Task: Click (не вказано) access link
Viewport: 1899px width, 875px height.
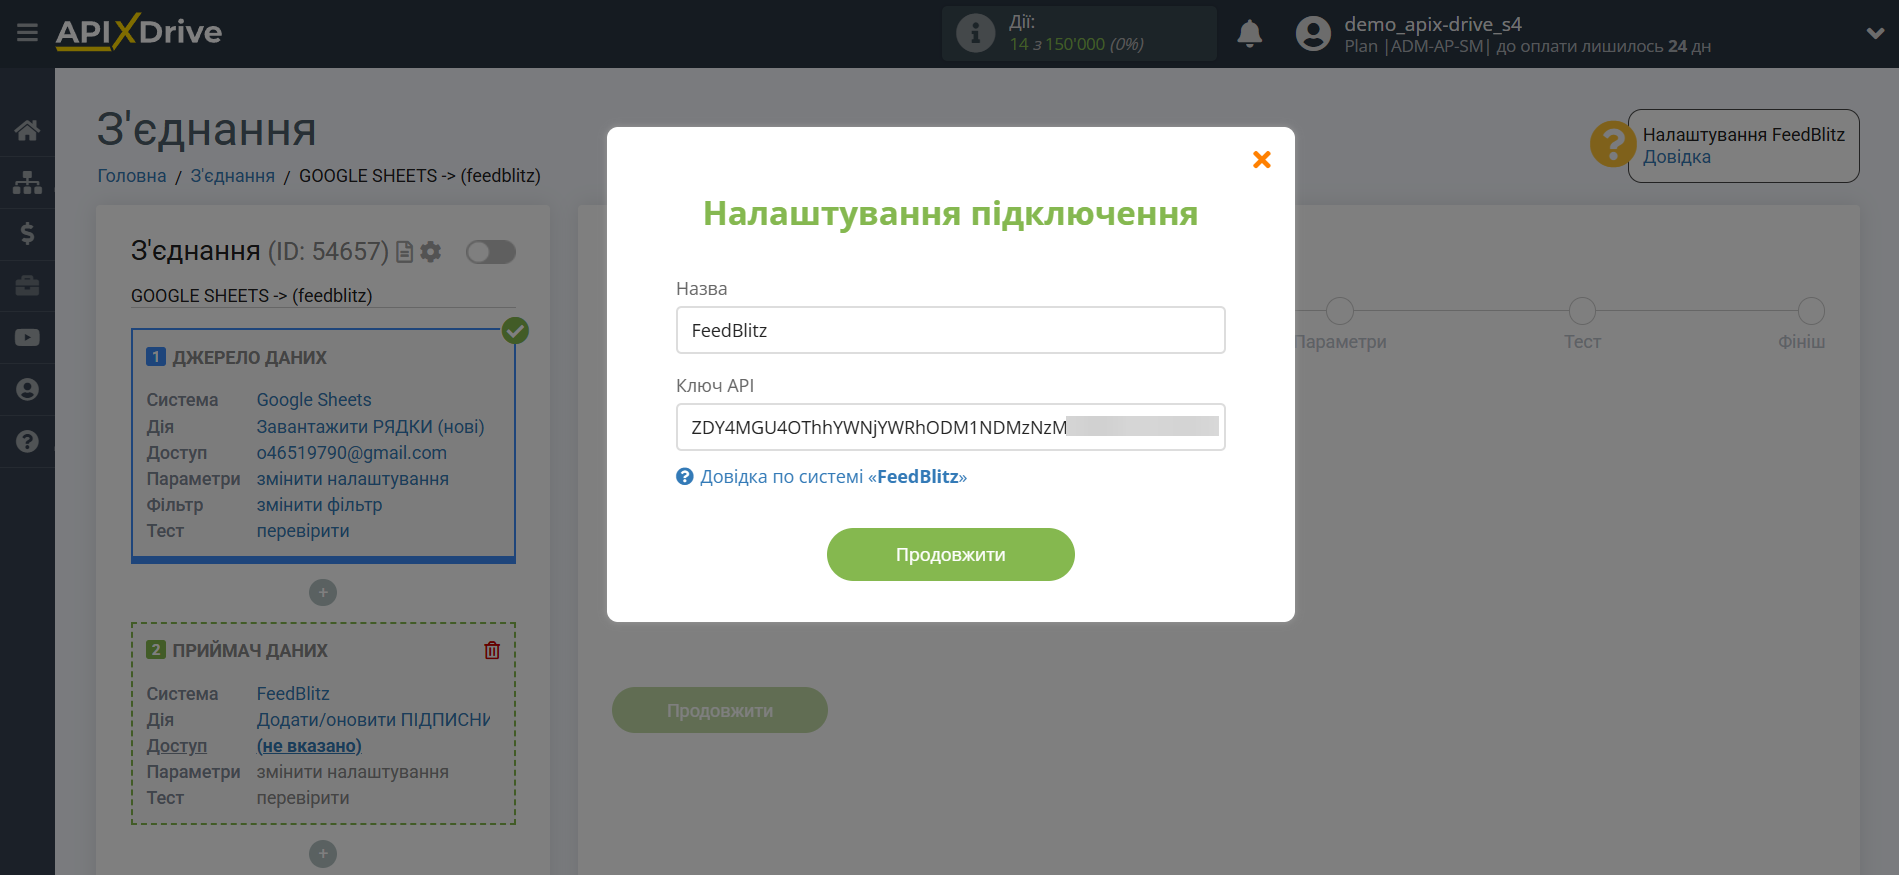Action: pyautogui.click(x=309, y=746)
